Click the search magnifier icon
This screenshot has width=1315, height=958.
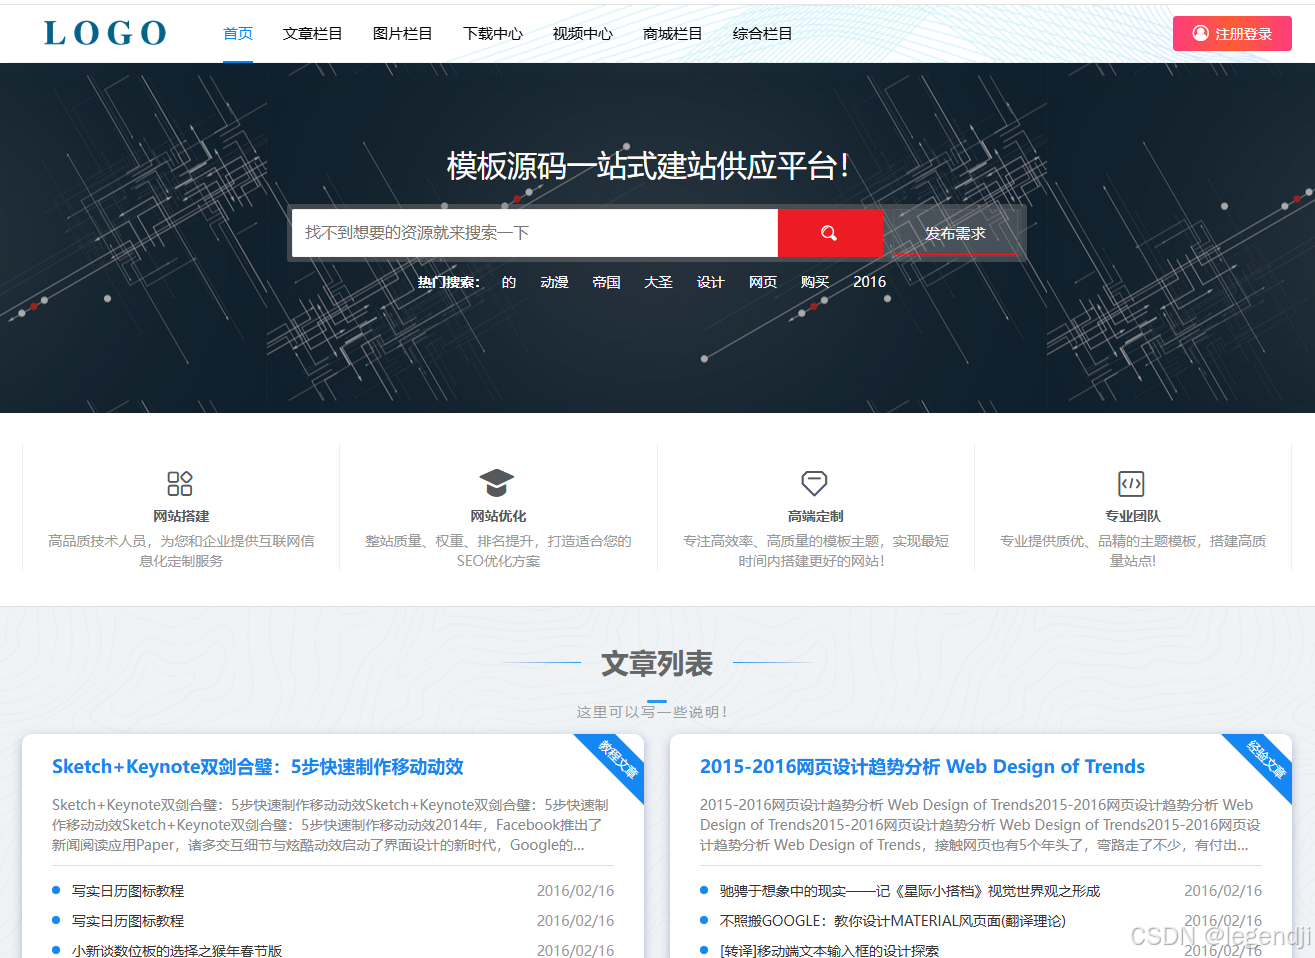(829, 233)
